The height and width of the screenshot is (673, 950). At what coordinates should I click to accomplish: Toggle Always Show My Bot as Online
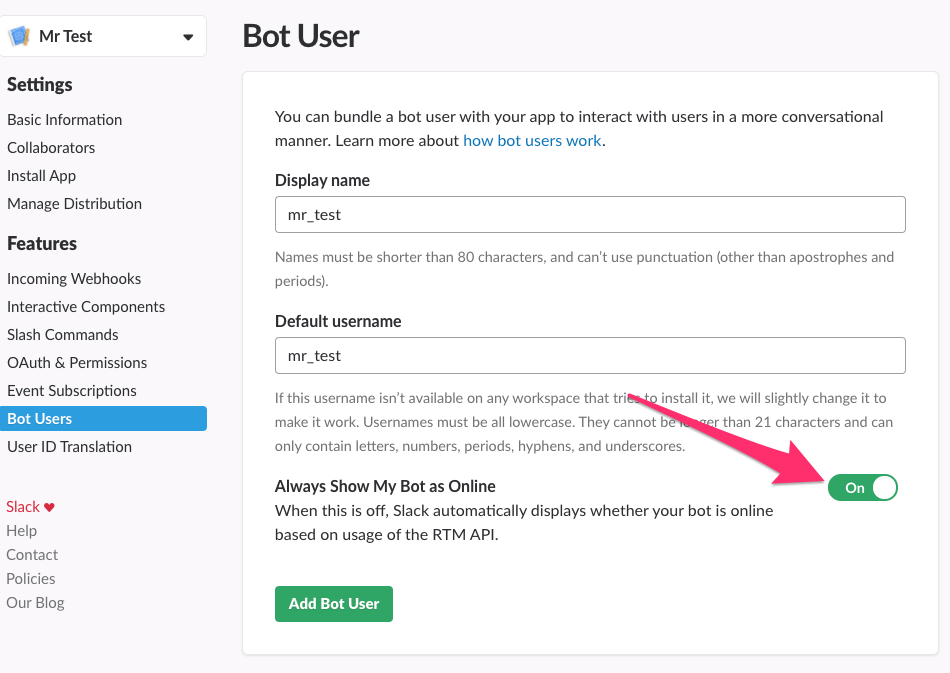(862, 488)
